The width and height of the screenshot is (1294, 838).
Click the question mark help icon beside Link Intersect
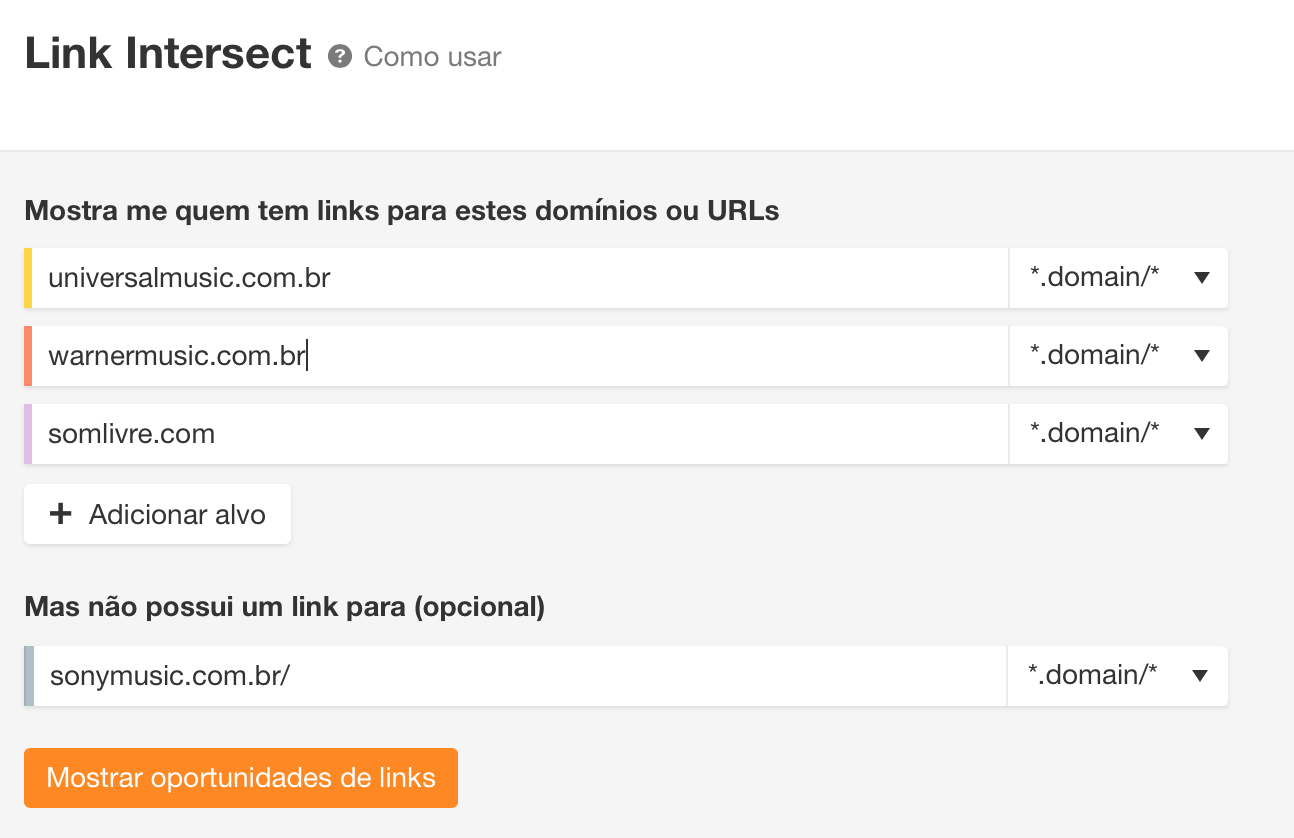339,57
